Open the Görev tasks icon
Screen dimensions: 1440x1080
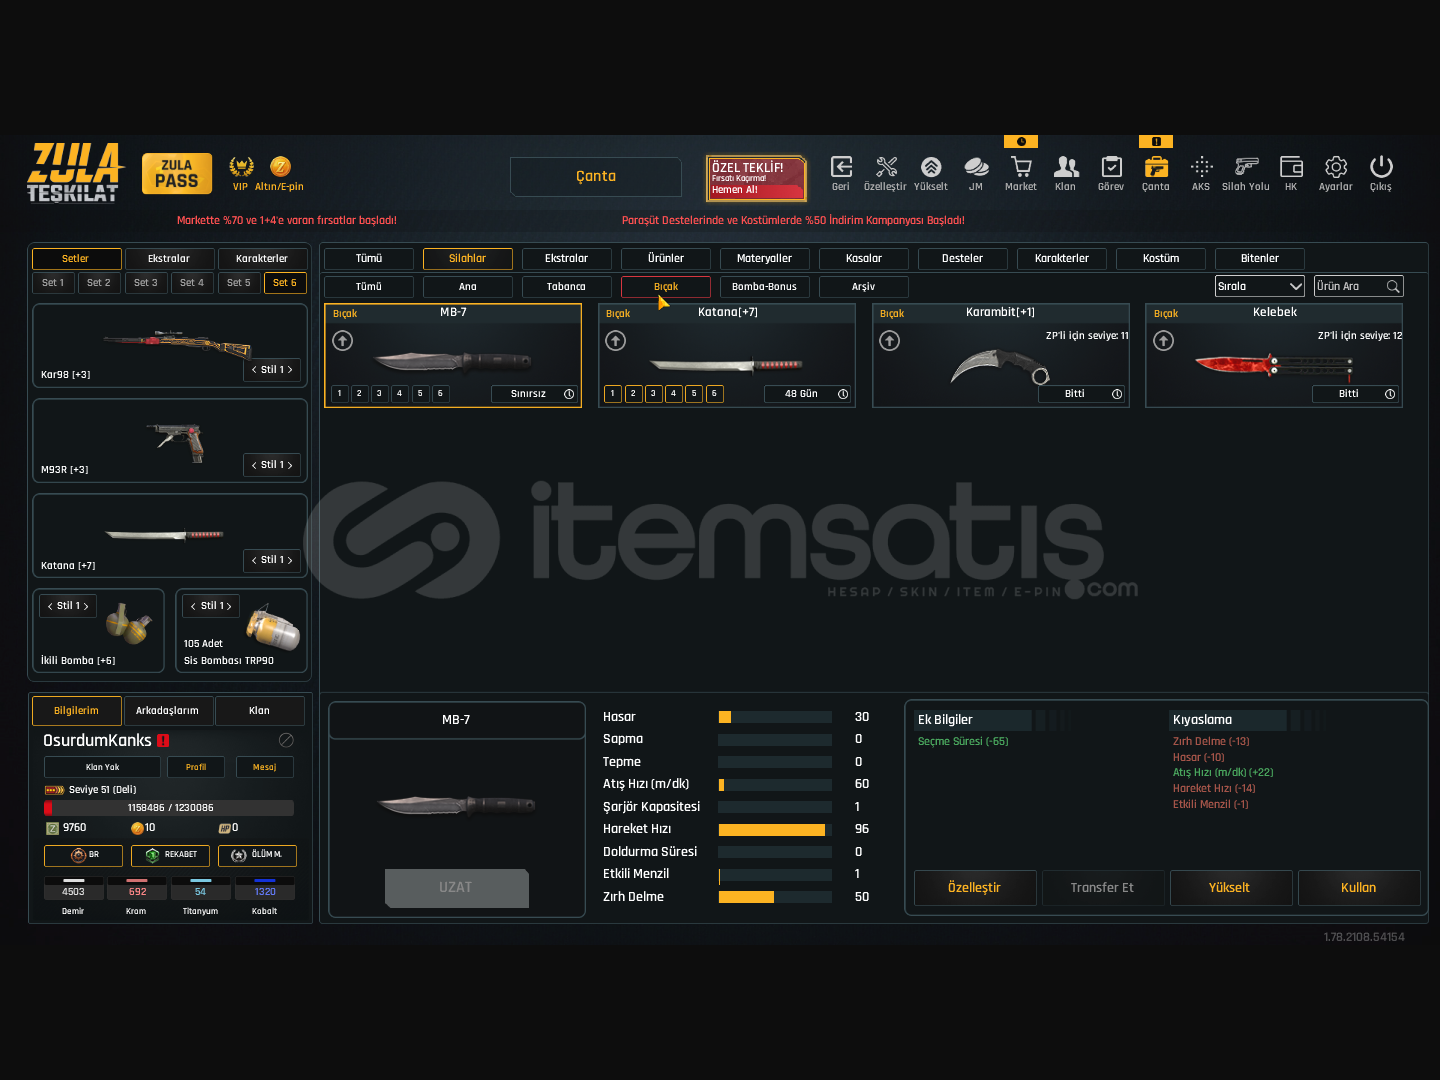pyautogui.click(x=1111, y=167)
